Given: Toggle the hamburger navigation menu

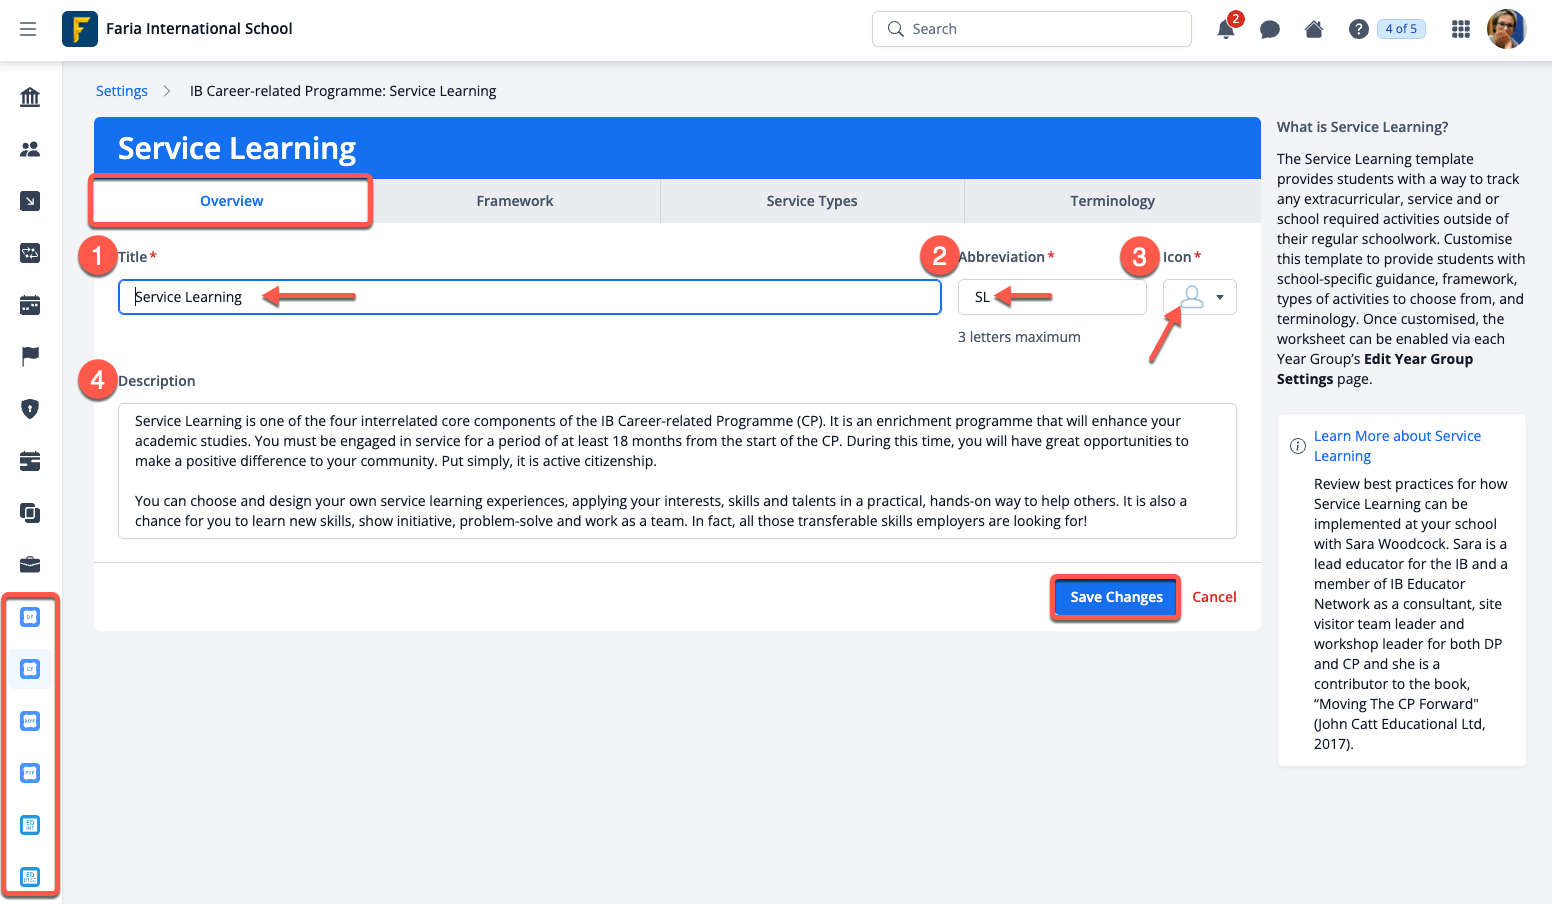Looking at the screenshot, I should [28, 29].
